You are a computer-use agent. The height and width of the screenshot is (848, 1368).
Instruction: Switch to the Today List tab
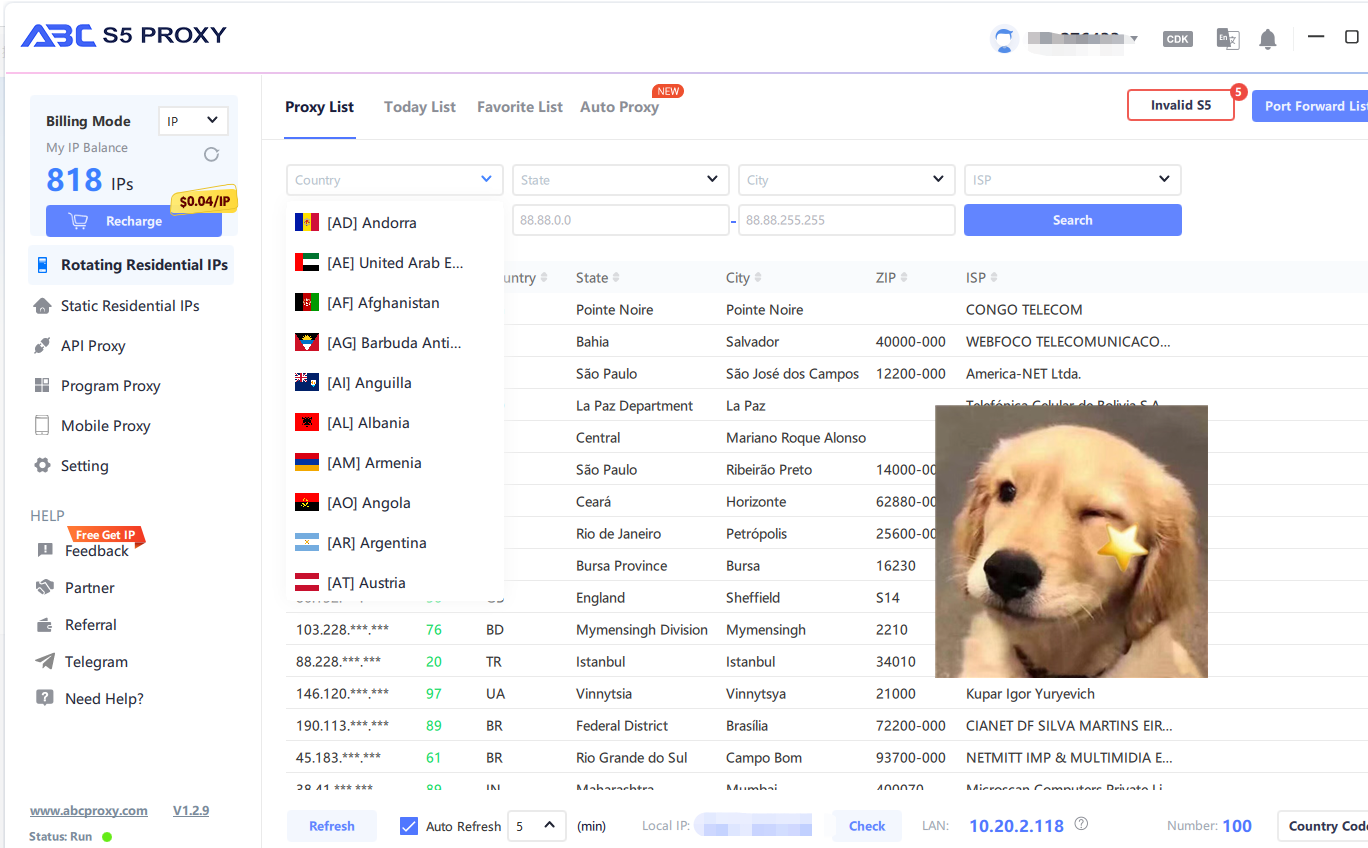point(420,107)
